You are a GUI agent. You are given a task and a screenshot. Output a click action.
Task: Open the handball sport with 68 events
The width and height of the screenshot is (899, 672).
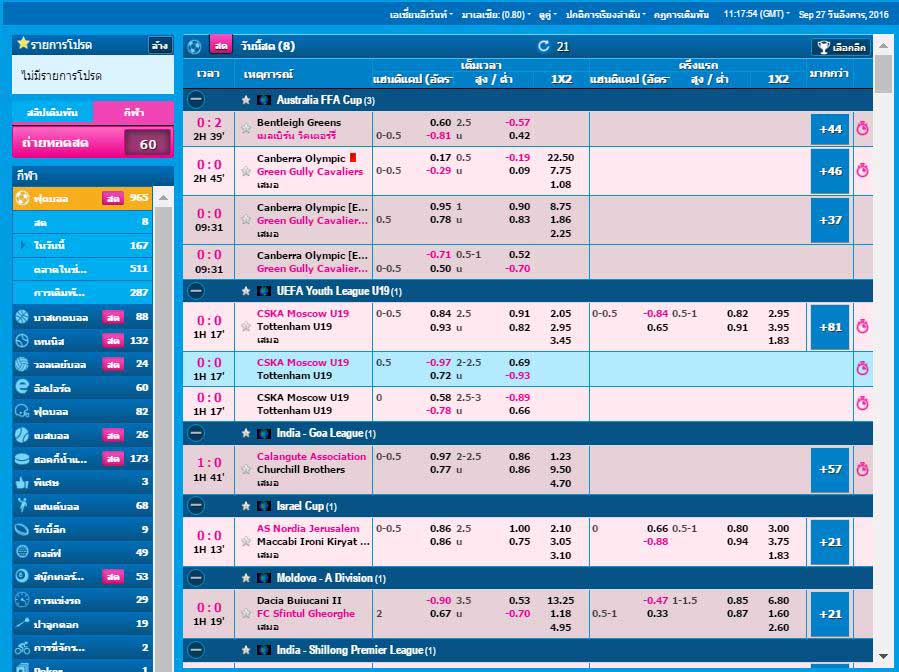(x=83, y=506)
